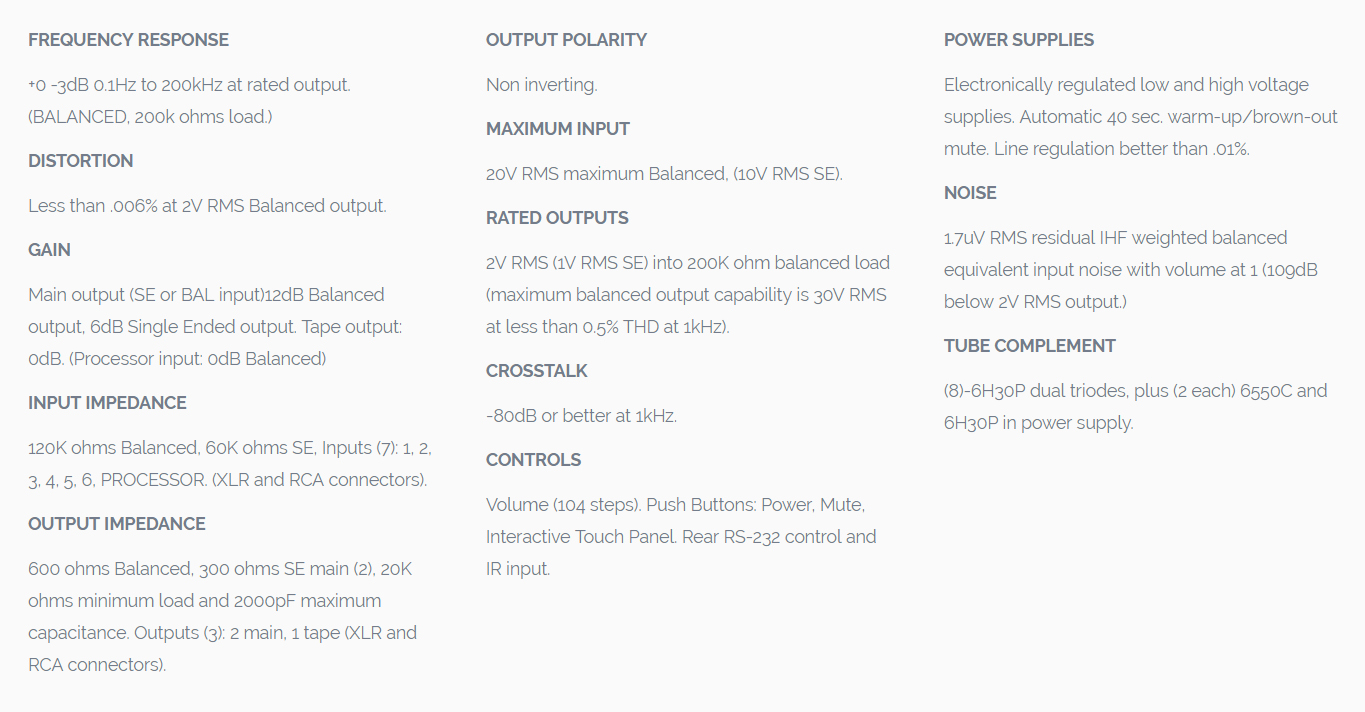Click the POWER SUPPLIES heading
1365x712 pixels.
coord(1019,40)
